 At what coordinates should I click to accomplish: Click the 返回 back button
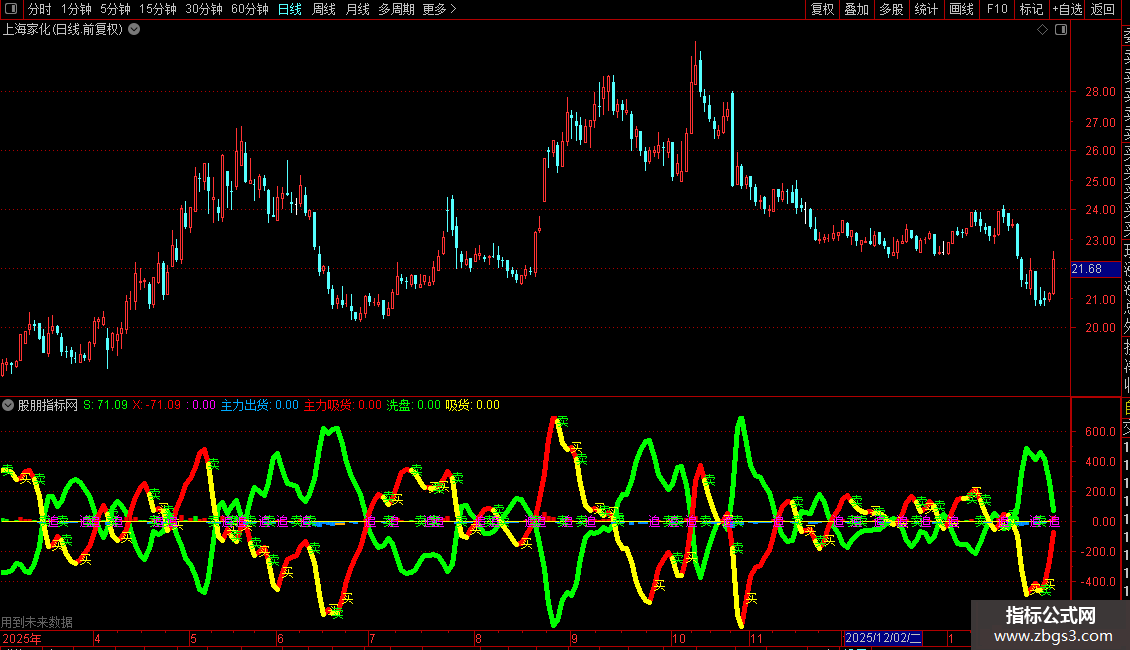(x=1103, y=9)
